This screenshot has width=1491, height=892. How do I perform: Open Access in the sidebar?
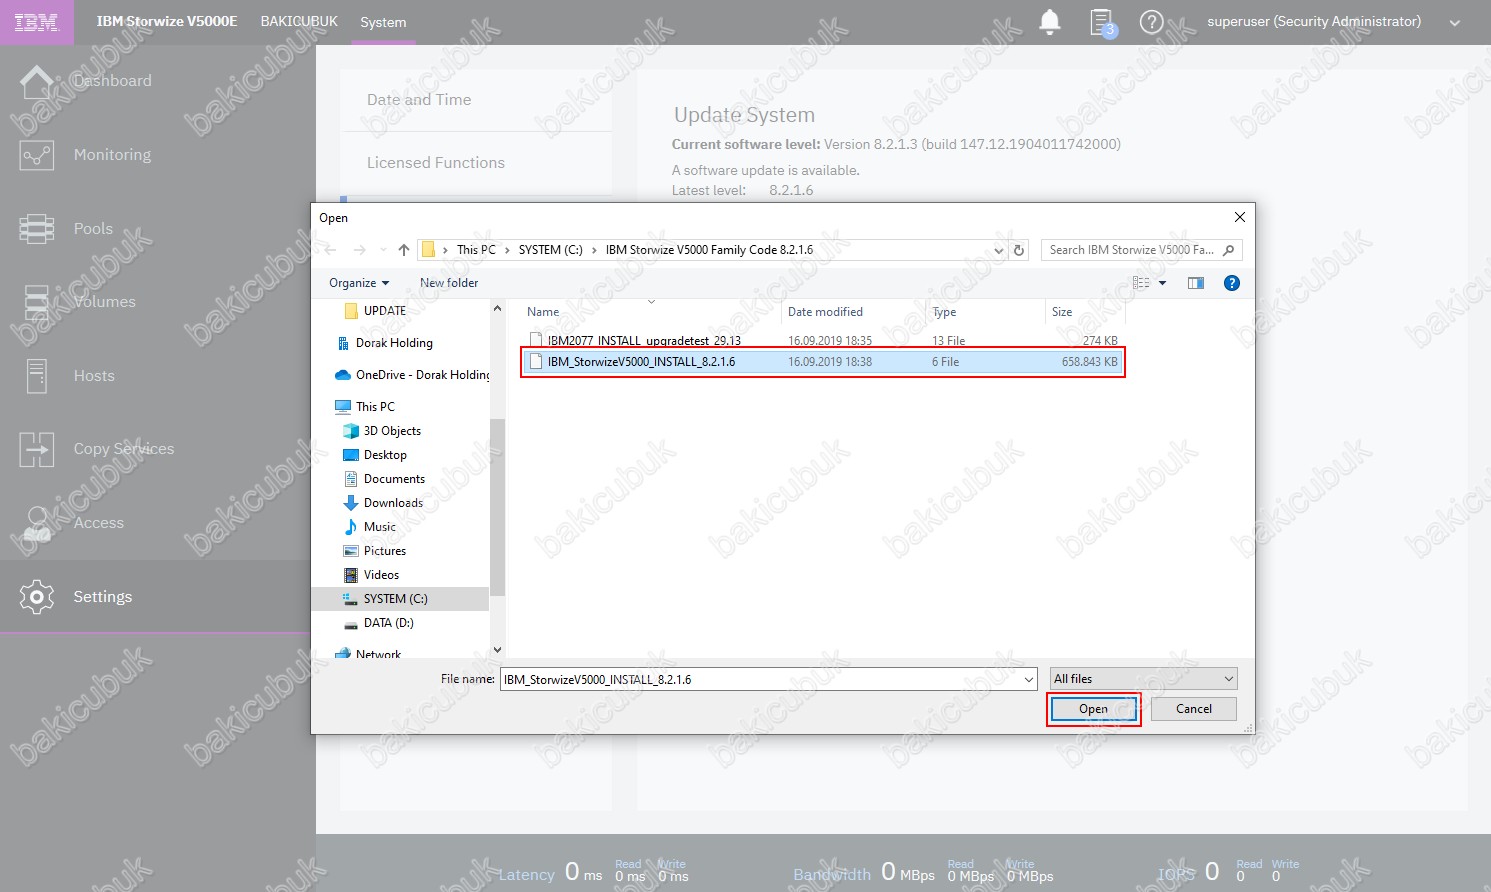point(98,523)
